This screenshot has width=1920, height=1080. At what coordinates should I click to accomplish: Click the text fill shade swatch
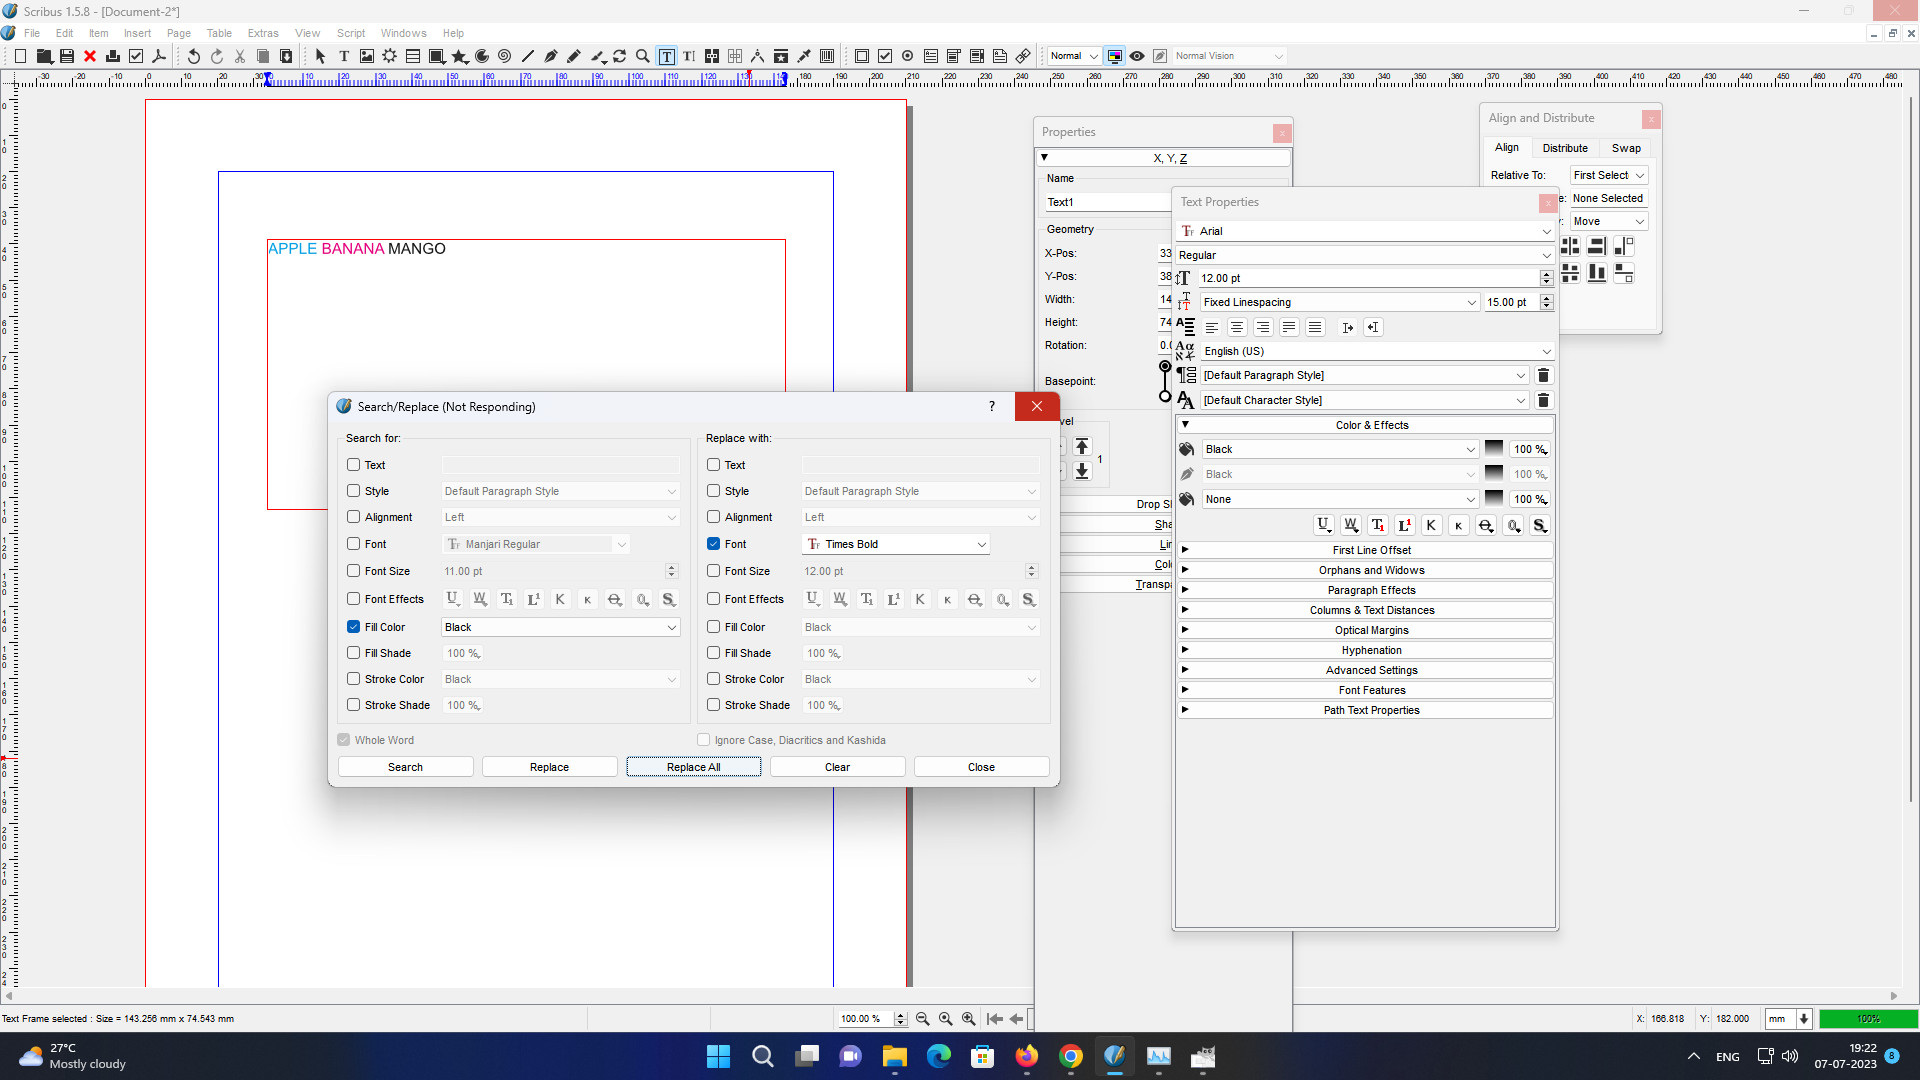1494,449
